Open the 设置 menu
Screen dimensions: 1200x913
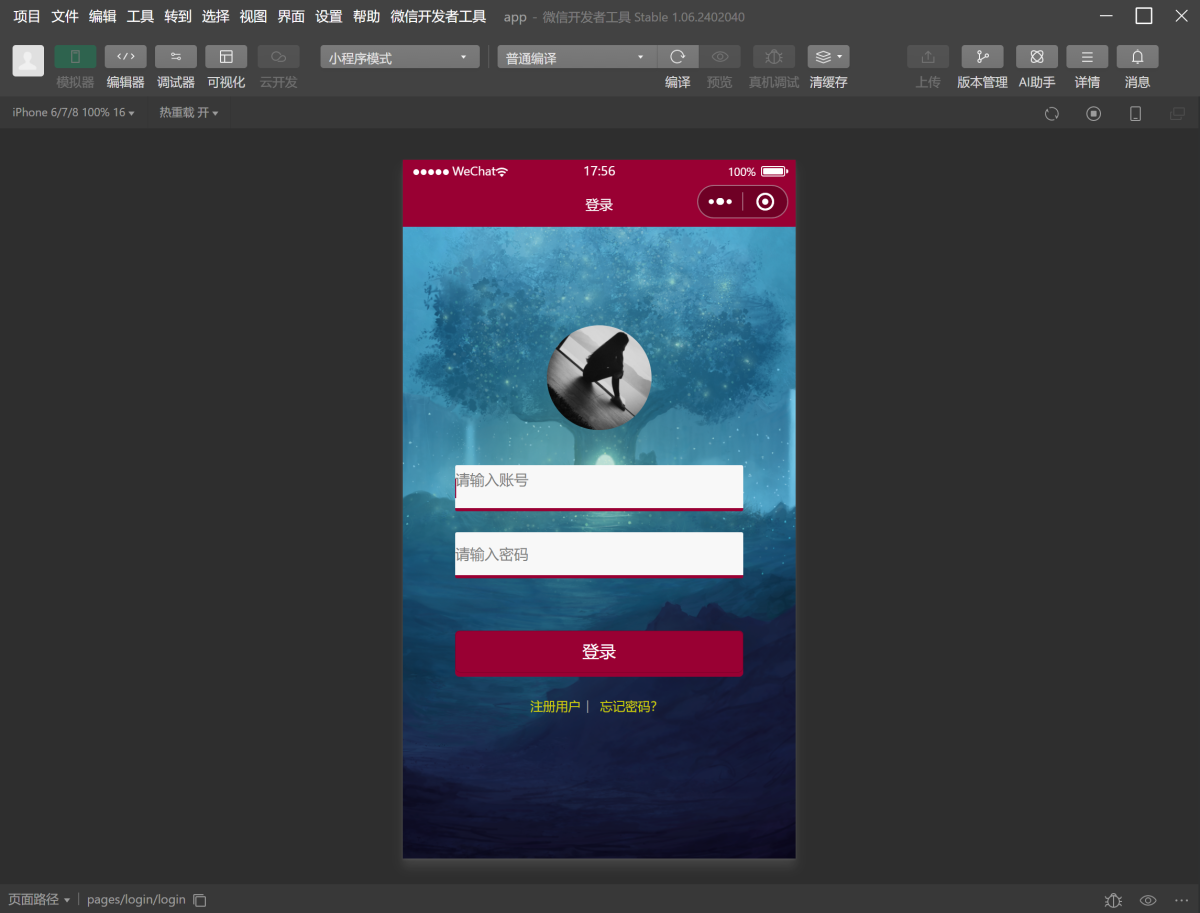(328, 17)
